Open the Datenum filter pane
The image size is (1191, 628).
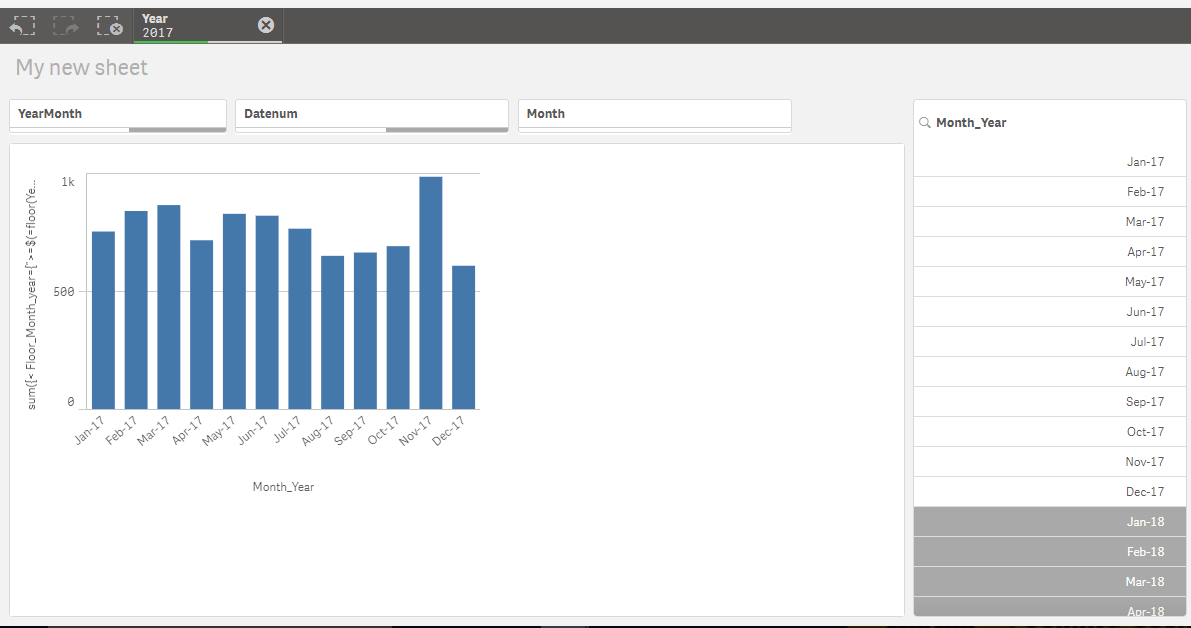(371, 115)
